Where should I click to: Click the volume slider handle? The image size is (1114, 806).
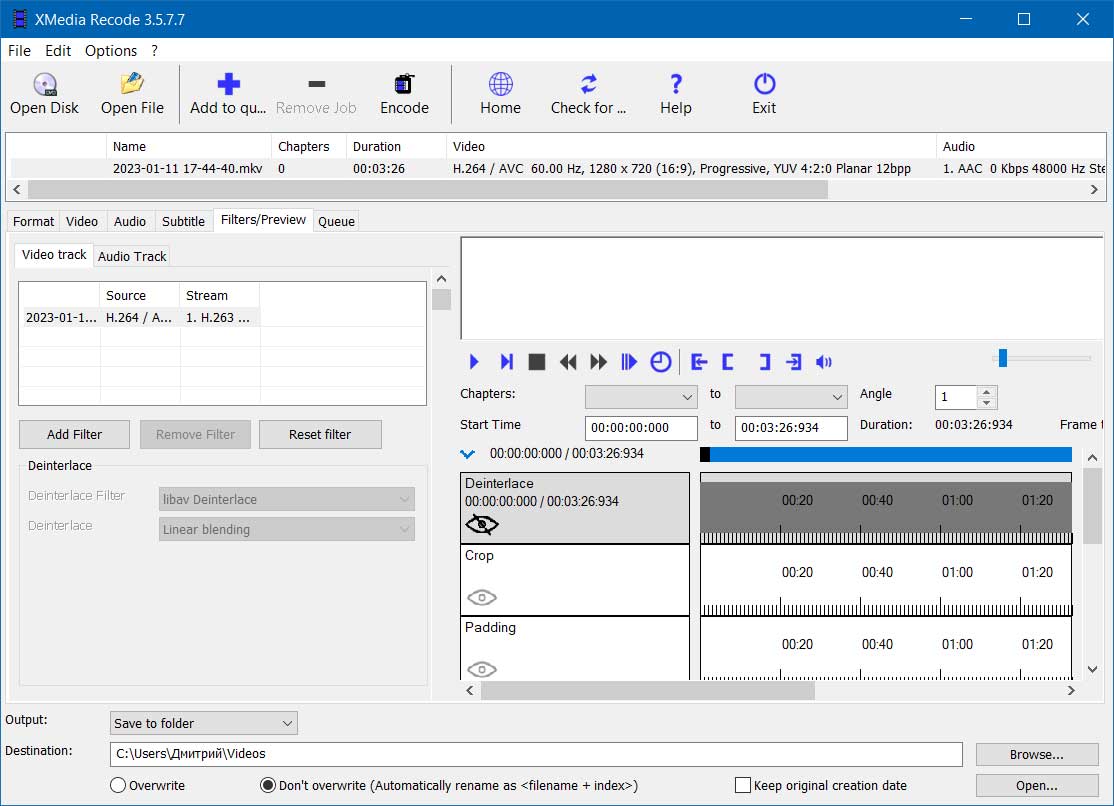(x=1002, y=358)
